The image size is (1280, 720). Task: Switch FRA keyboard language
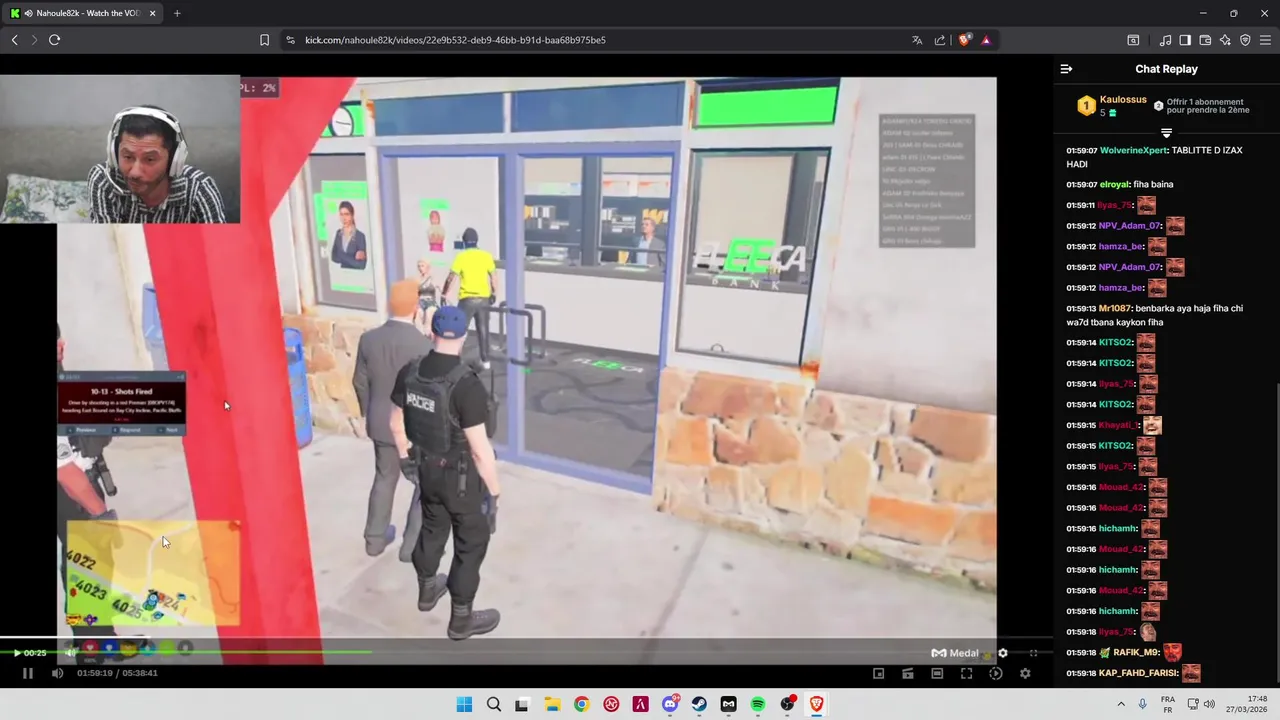pyautogui.click(x=1168, y=704)
